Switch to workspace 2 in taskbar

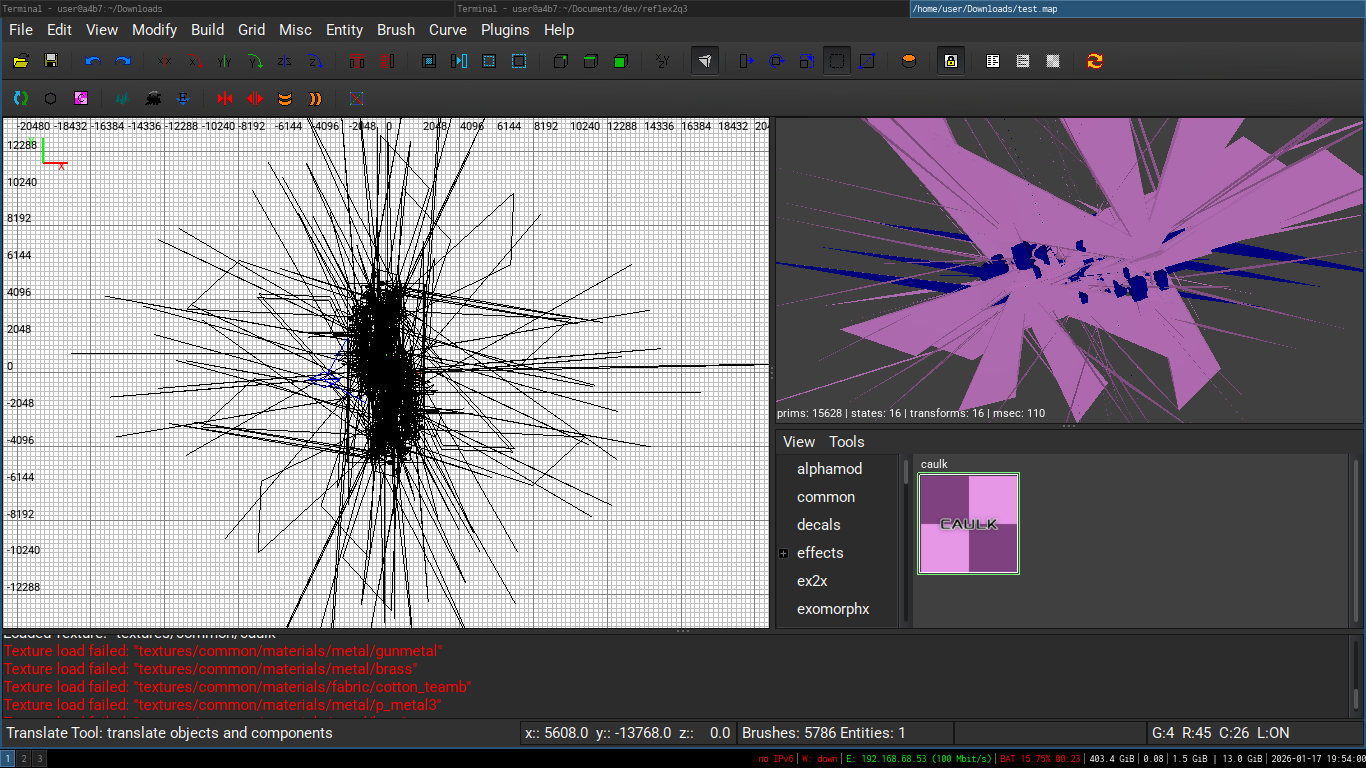tap(24, 759)
